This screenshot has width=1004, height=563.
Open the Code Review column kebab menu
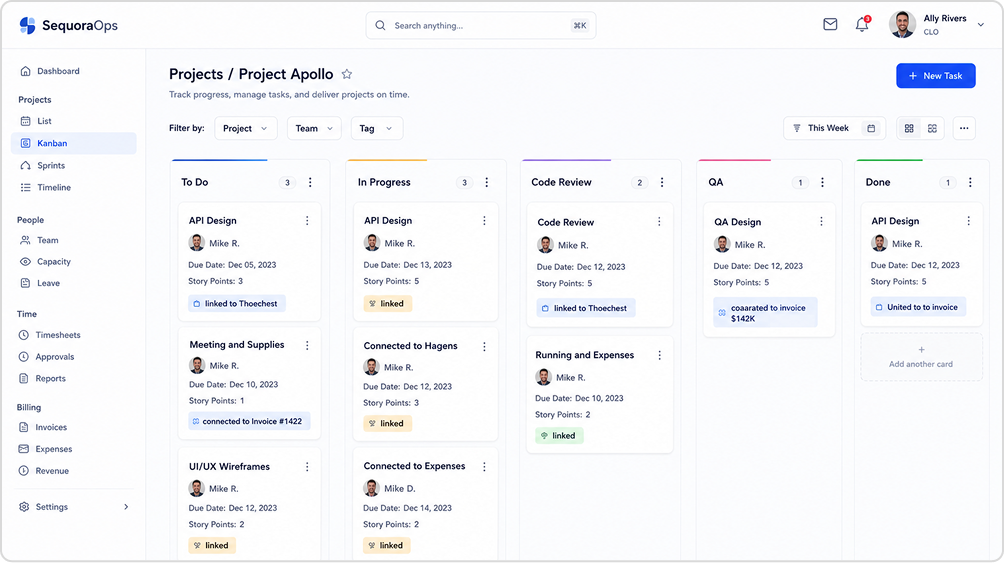pyautogui.click(x=662, y=183)
